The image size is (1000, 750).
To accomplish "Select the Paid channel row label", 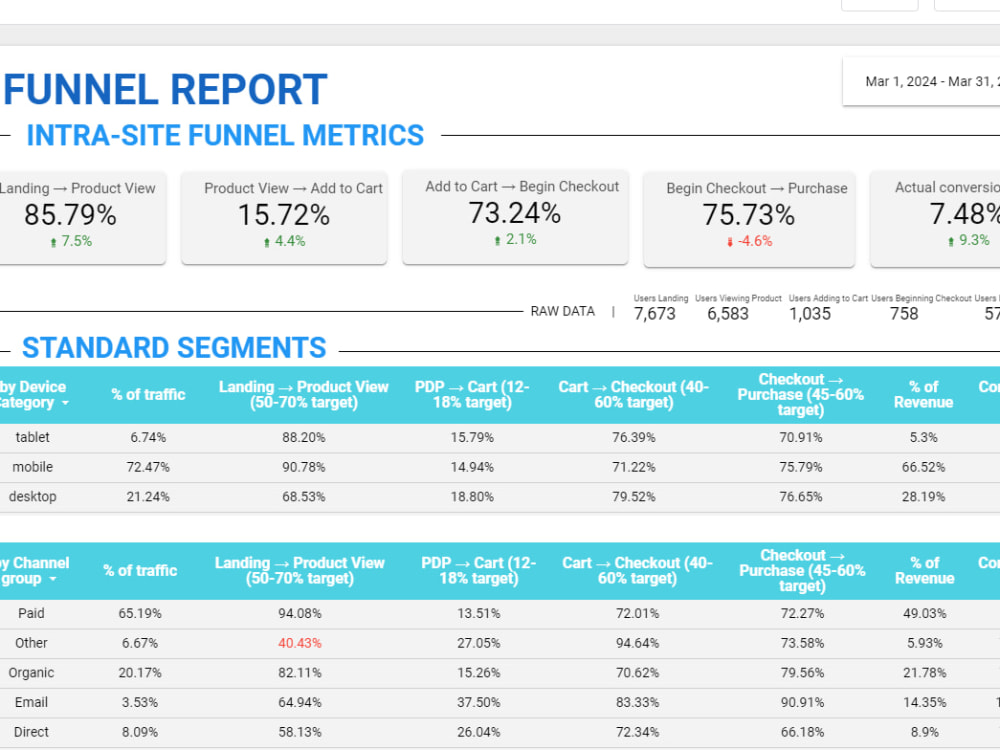I will coord(31,614).
